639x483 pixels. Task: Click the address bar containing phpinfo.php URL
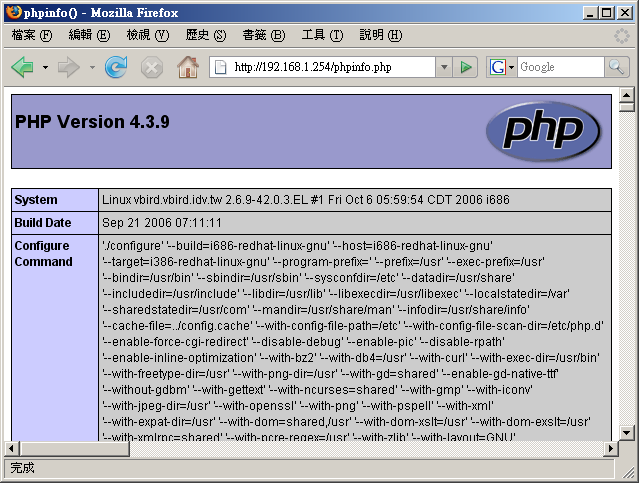point(330,67)
